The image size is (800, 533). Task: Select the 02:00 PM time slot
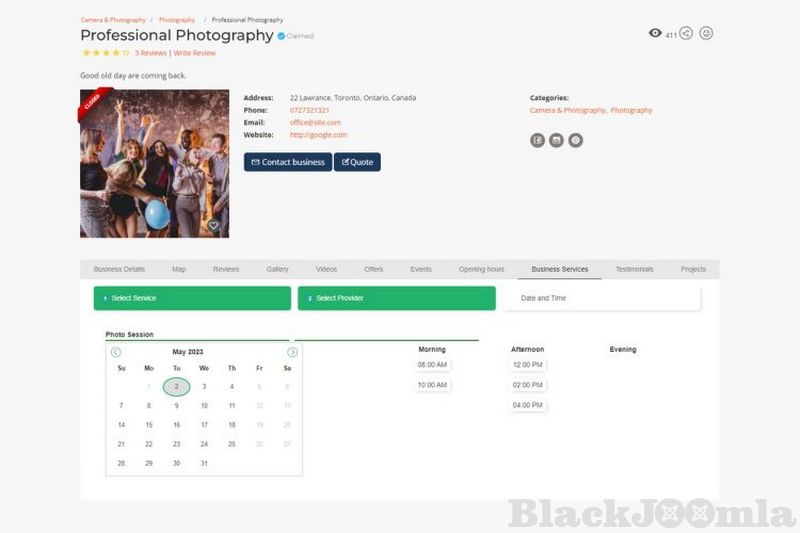click(528, 385)
